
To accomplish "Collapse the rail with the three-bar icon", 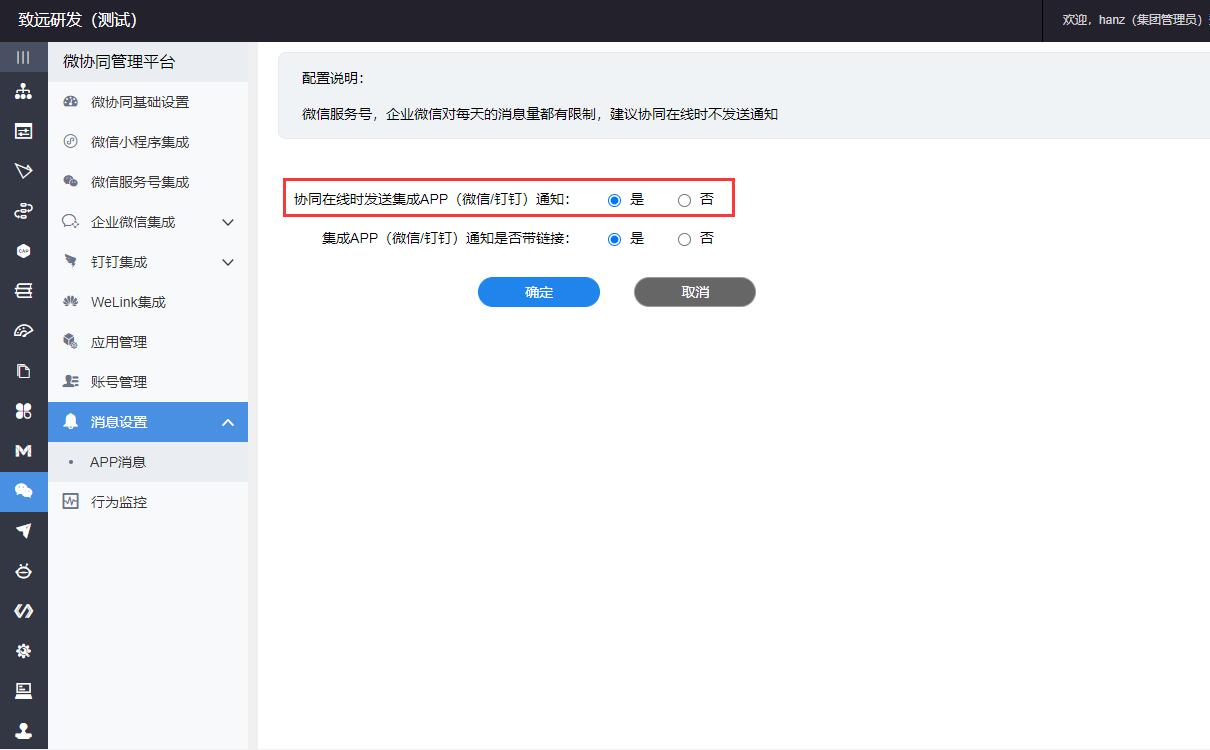I will [x=23, y=57].
